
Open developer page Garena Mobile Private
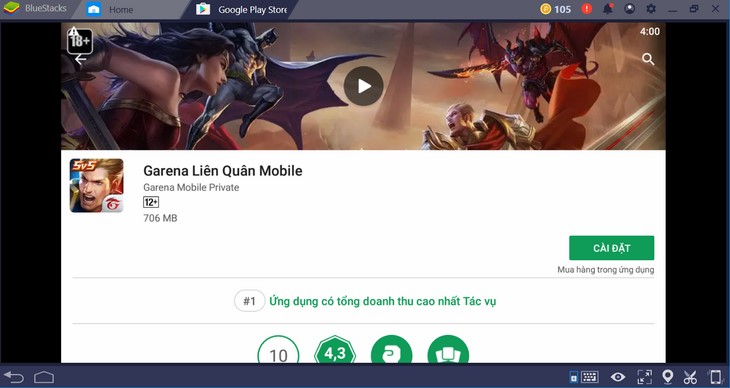(x=191, y=187)
